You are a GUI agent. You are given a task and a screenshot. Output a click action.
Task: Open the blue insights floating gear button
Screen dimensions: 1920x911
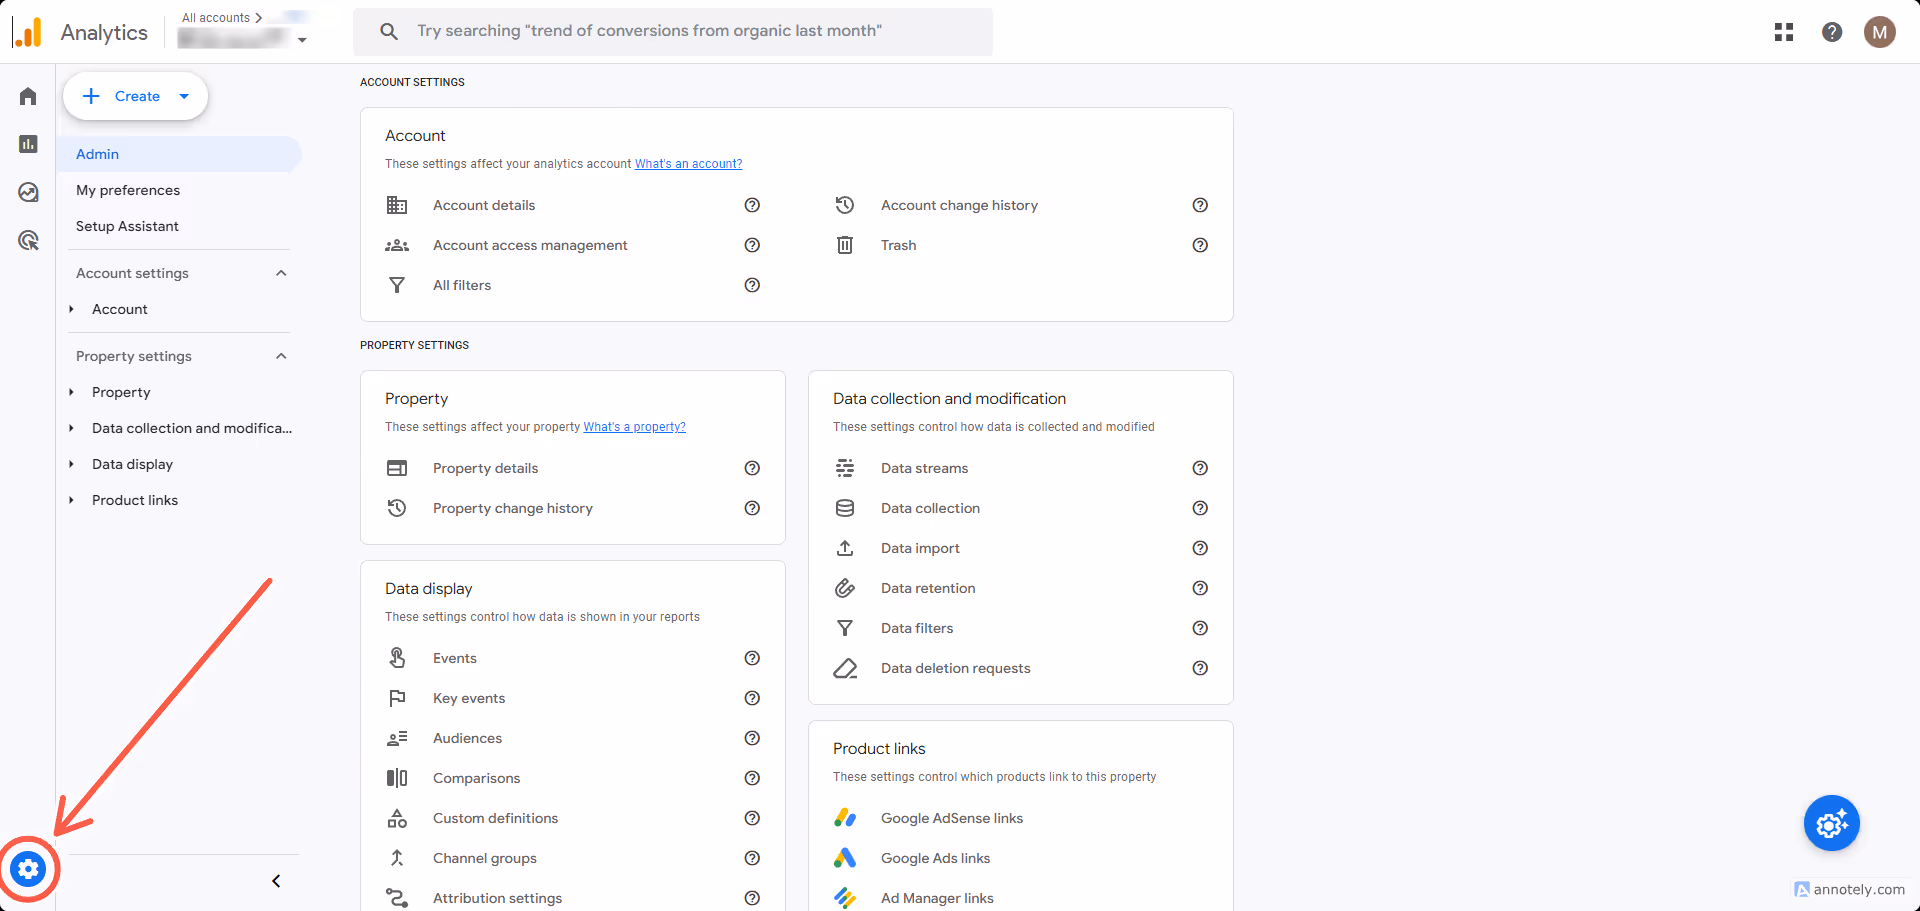[1831, 823]
